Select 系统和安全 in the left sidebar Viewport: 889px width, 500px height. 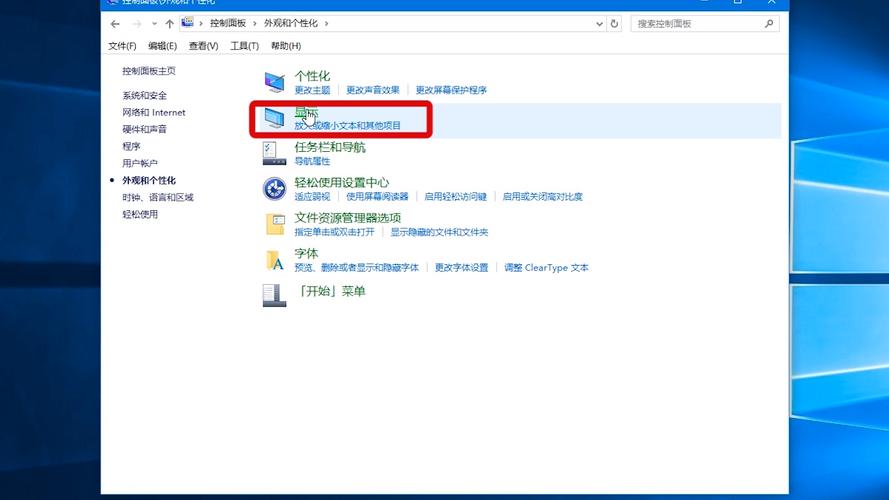pyautogui.click(x=145, y=96)
